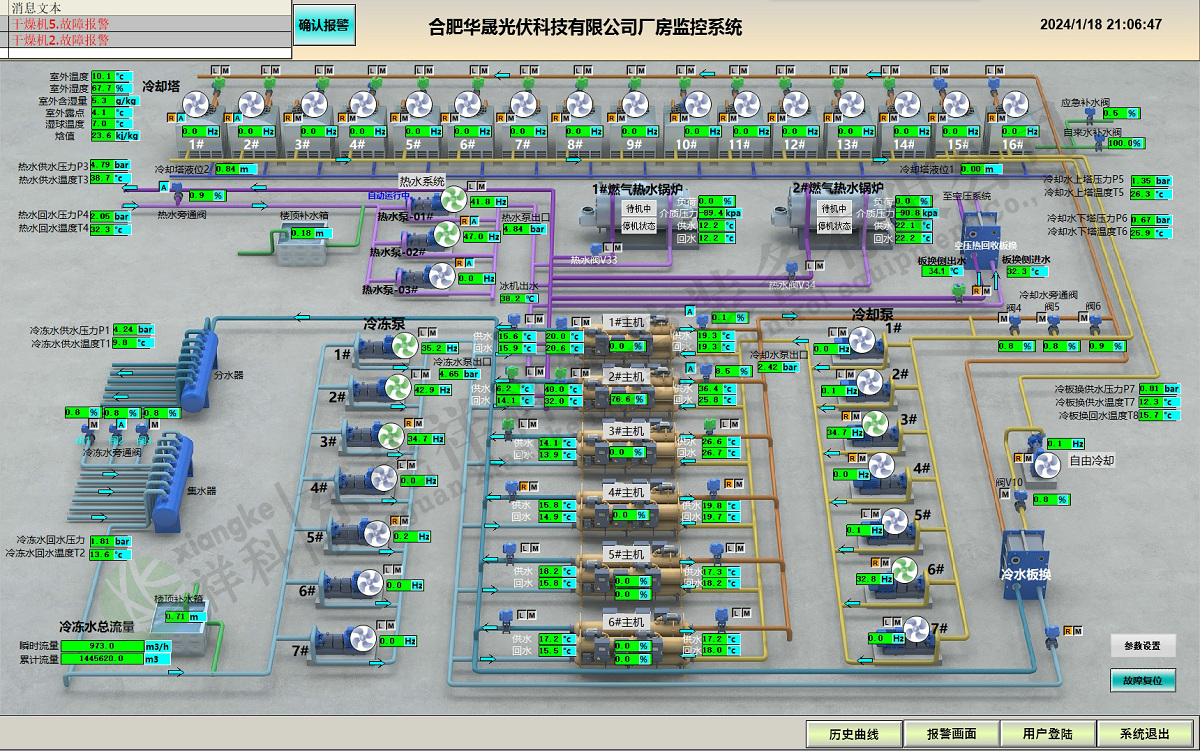
Task: Click cooling tower 1# fan icon
Action: click(196, 103)
